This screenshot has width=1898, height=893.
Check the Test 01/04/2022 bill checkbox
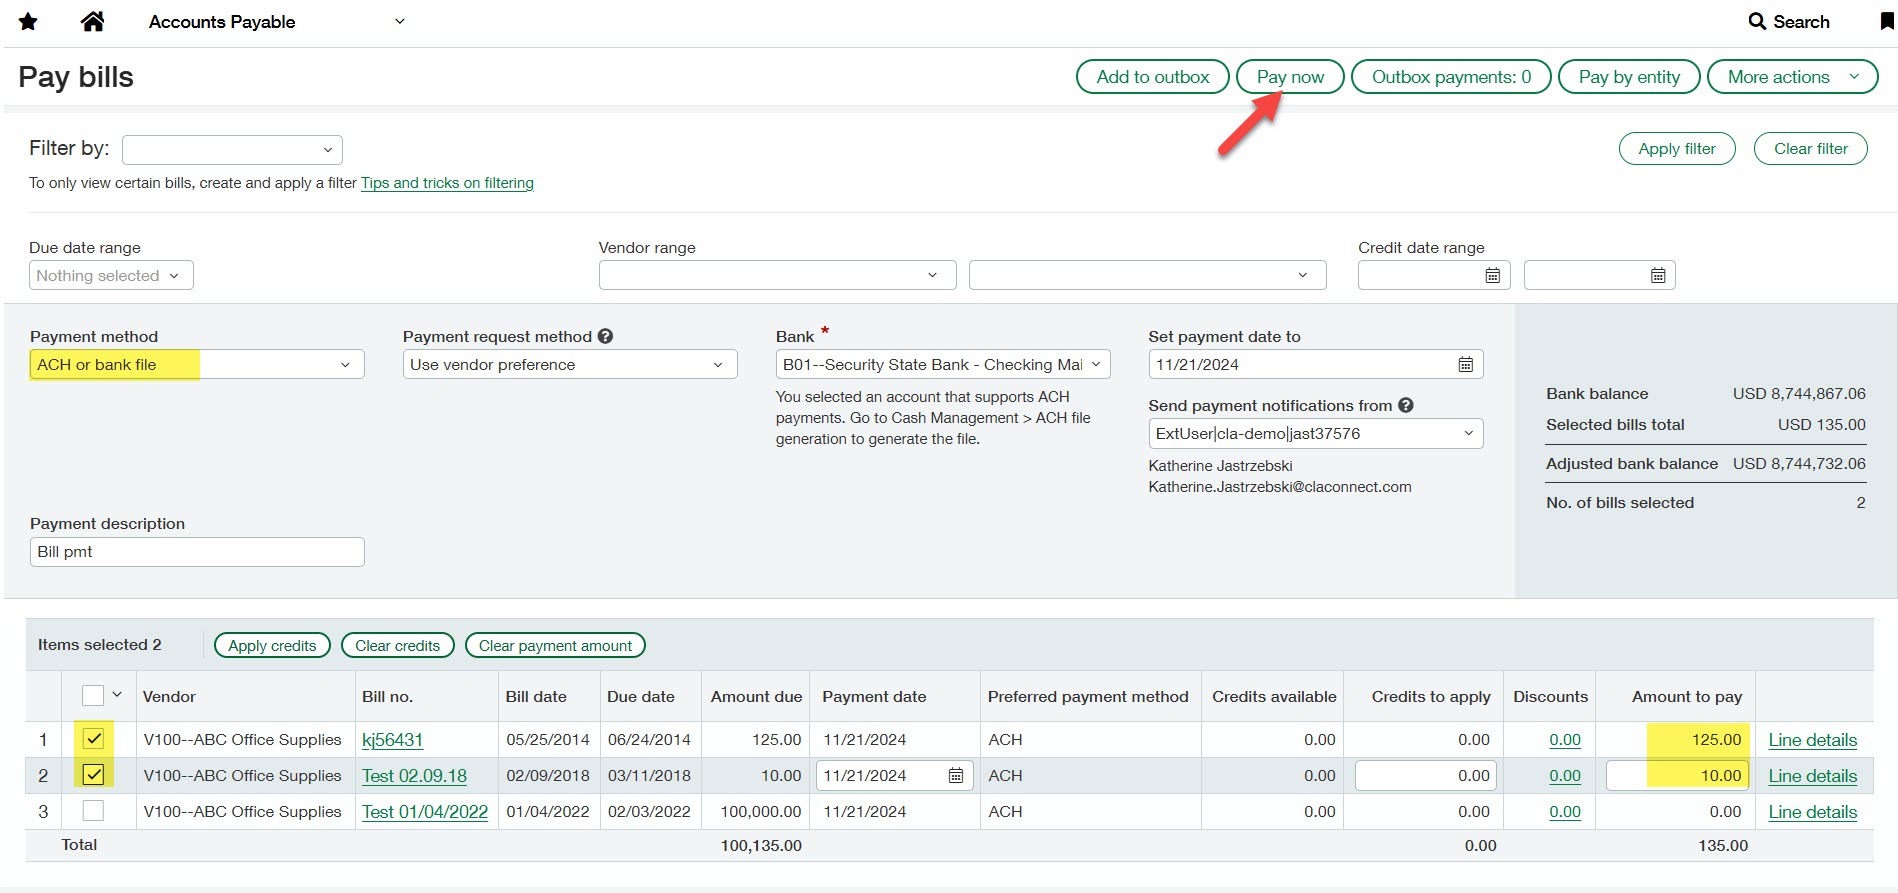(x=93, y=811)
